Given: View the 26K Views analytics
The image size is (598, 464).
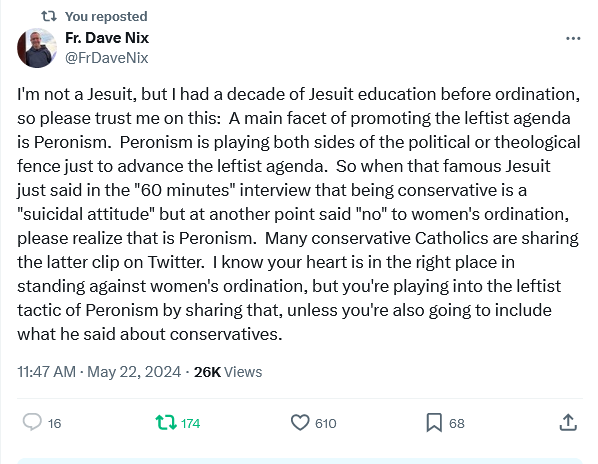Looking at the screenshot, I should 228,372.
